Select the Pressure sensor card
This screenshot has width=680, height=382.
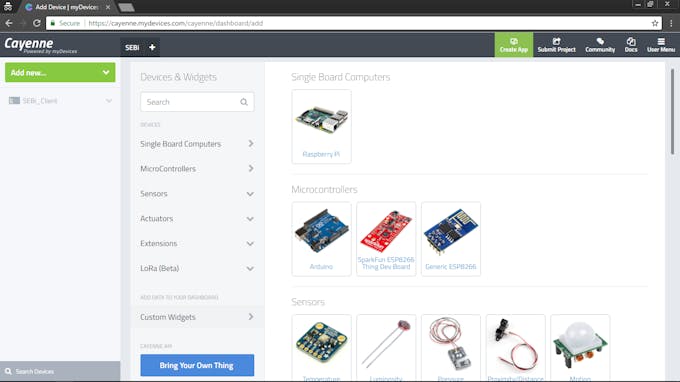[451, 348]
